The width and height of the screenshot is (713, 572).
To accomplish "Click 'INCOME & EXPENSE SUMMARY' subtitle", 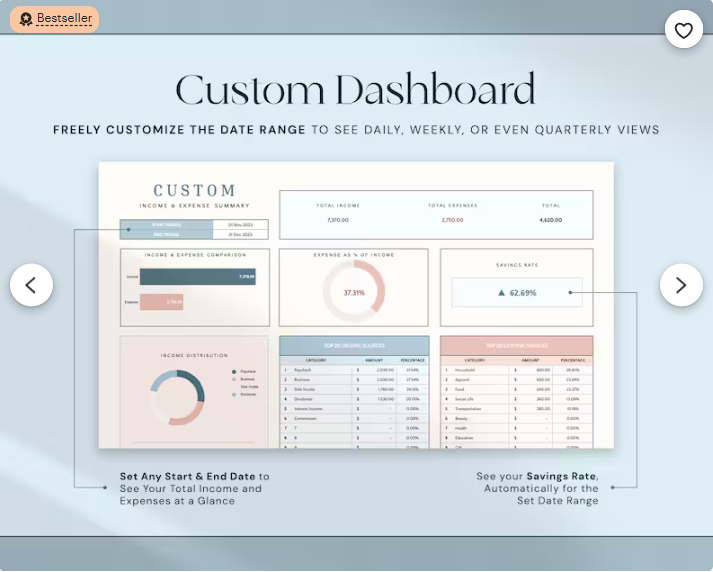I will pos(195,206).
